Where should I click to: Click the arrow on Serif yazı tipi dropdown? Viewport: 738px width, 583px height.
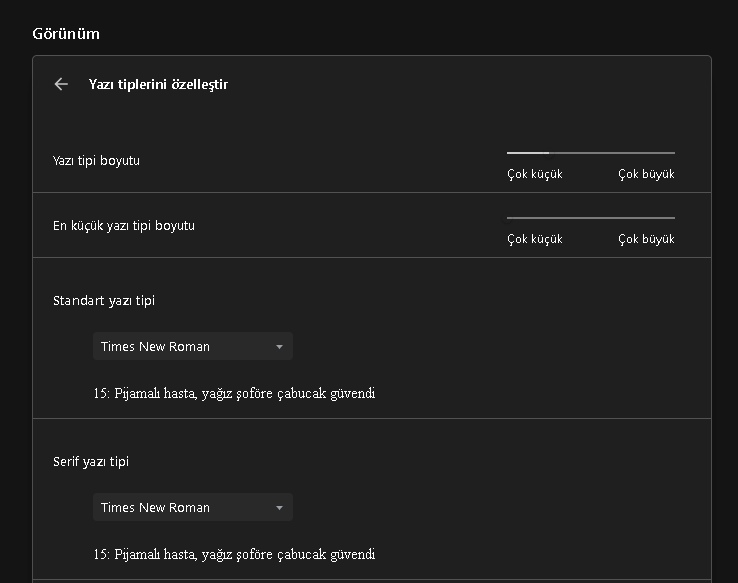279,508
